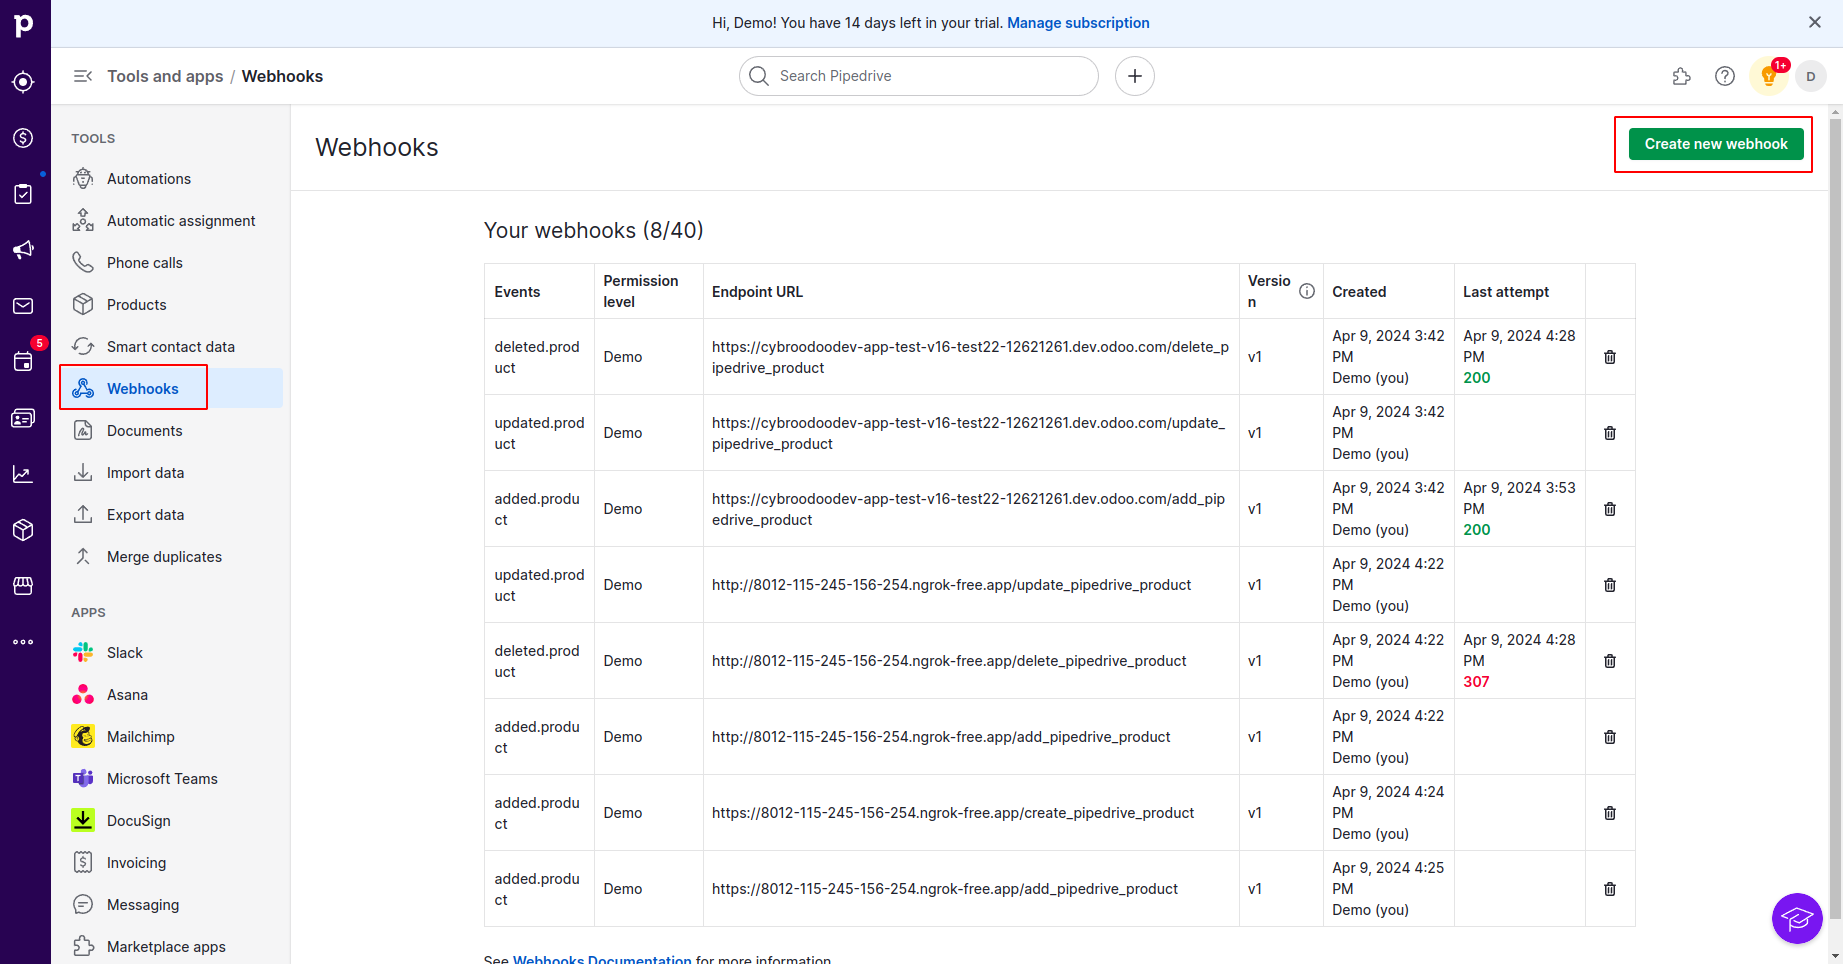The height and width of the screenshot is (964, 1843).
Task: Click the Version info icon
Action: 1307,291
